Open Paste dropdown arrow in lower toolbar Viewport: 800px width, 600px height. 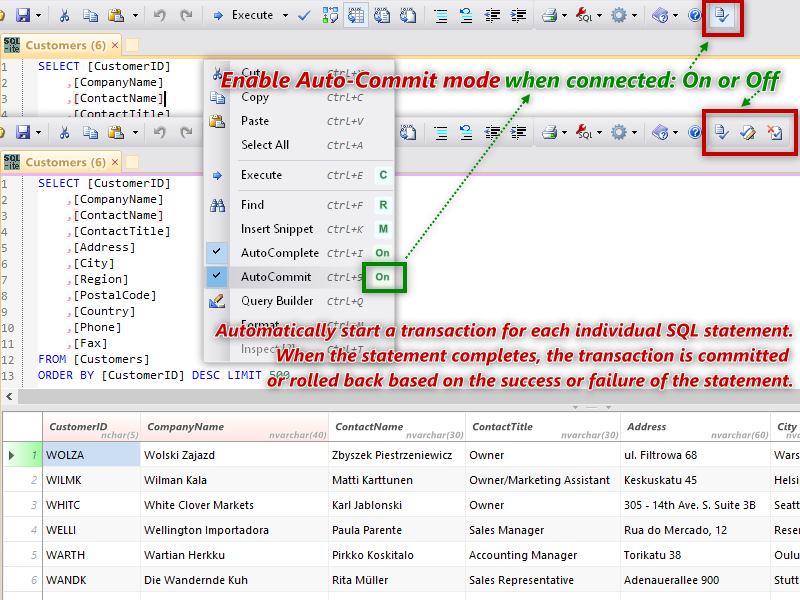[x=135, y=133]
